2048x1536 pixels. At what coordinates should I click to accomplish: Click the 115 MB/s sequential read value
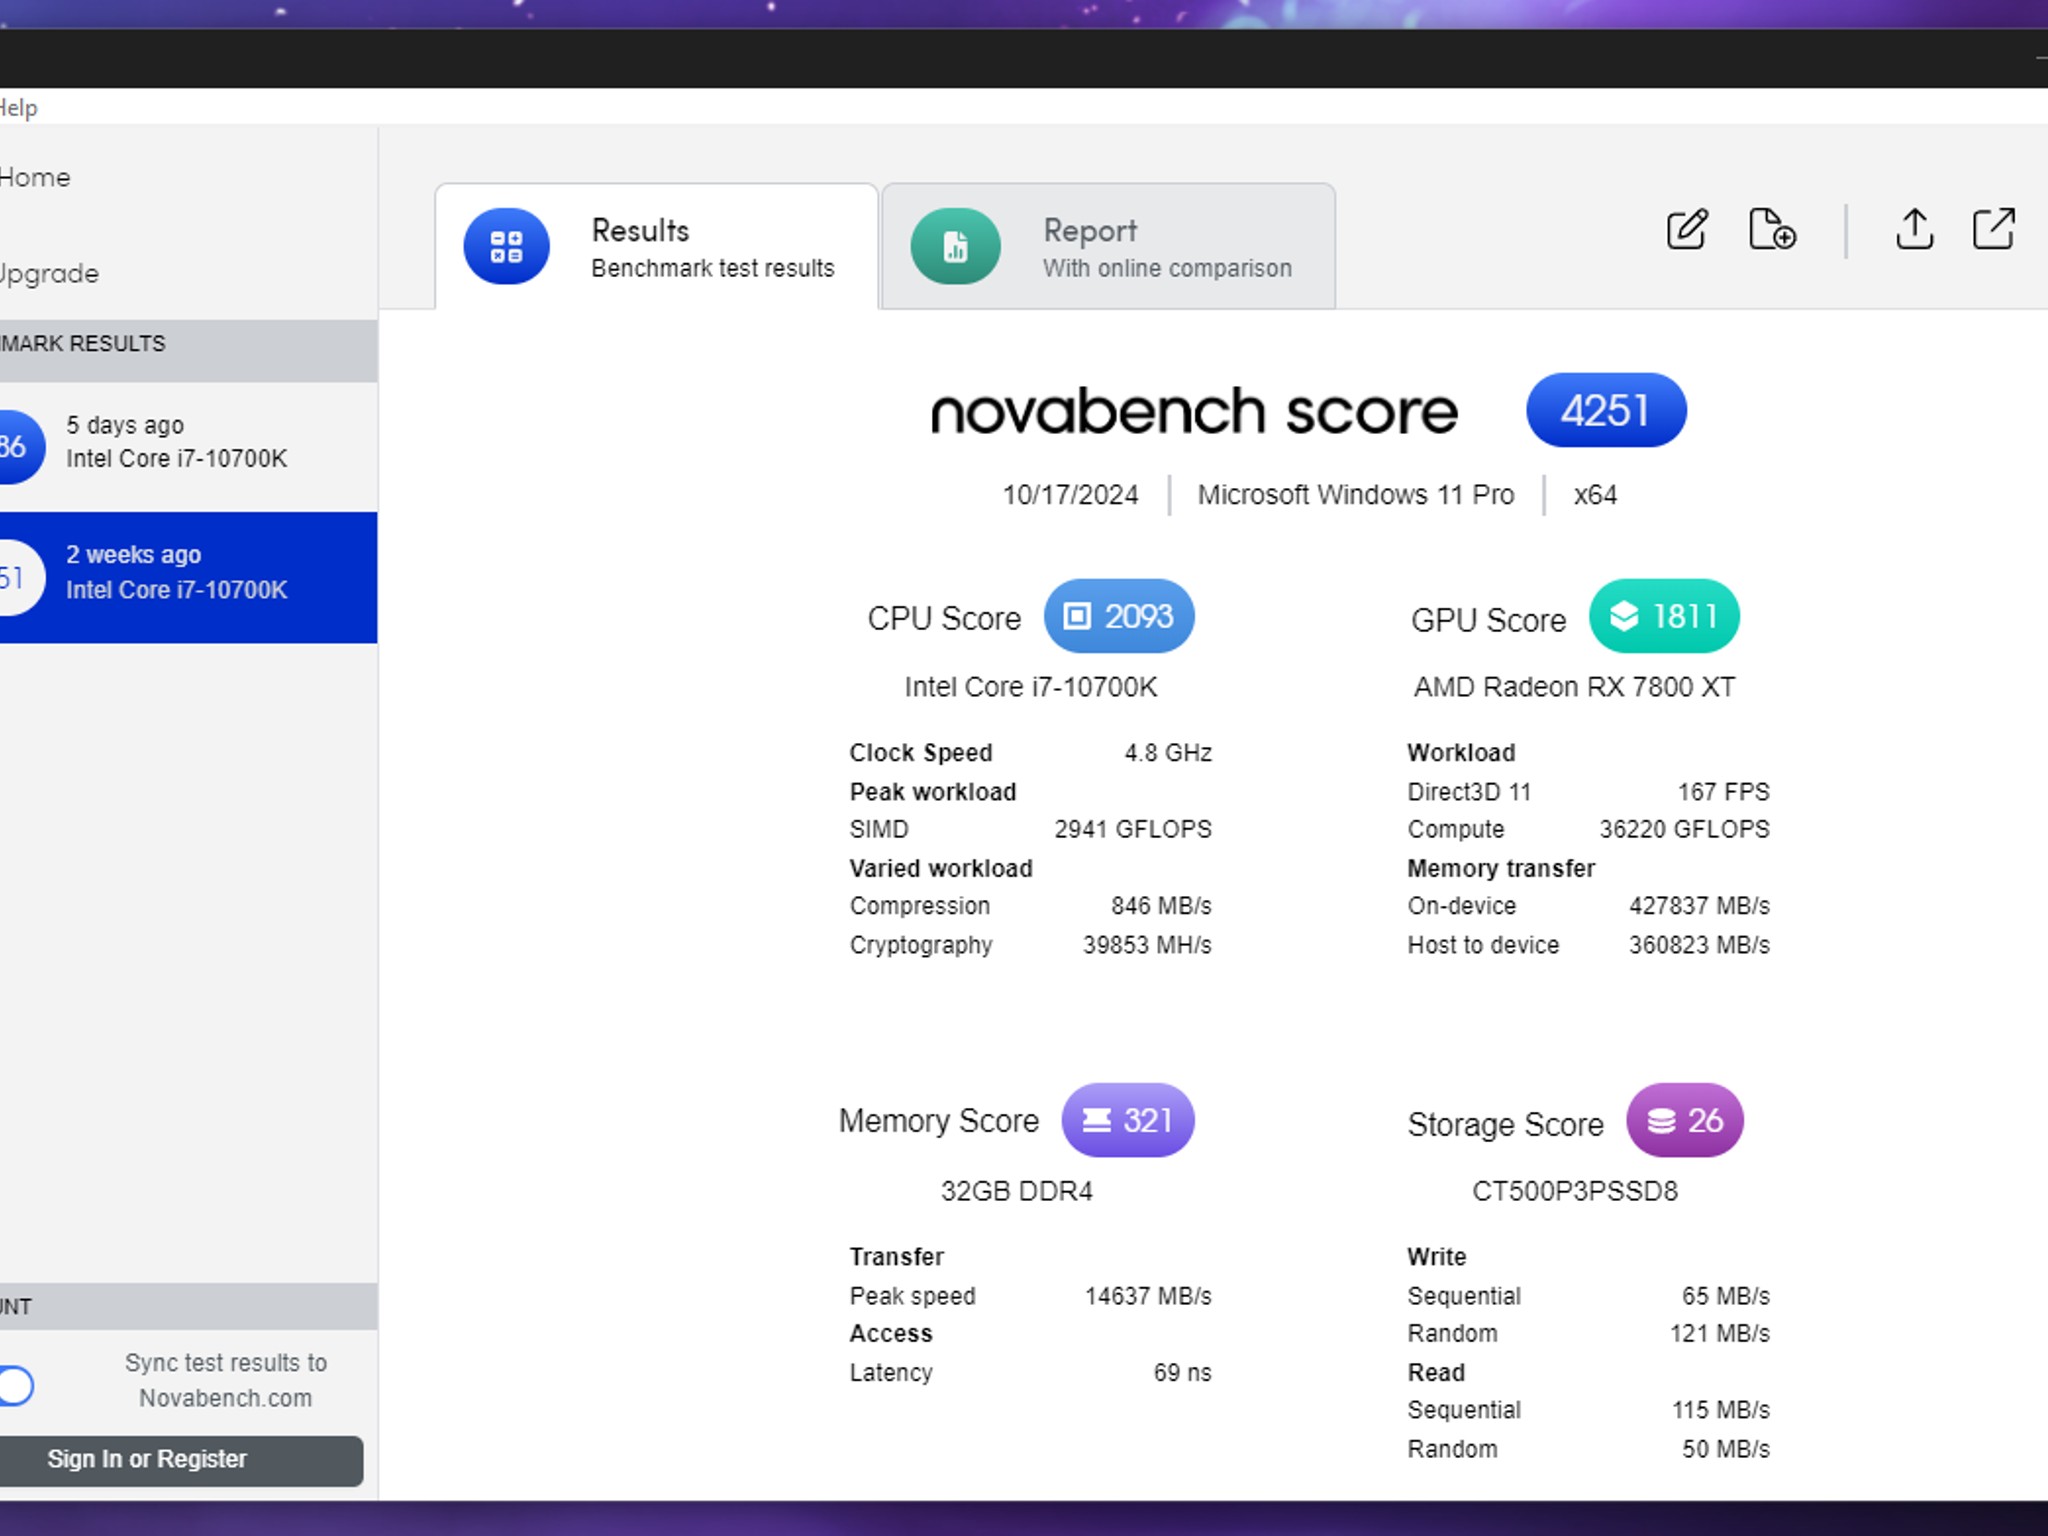[x=1721, y=1410]
